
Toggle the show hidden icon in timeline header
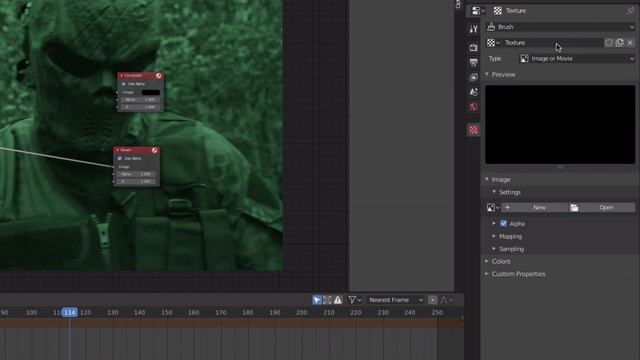pos(327,300)
